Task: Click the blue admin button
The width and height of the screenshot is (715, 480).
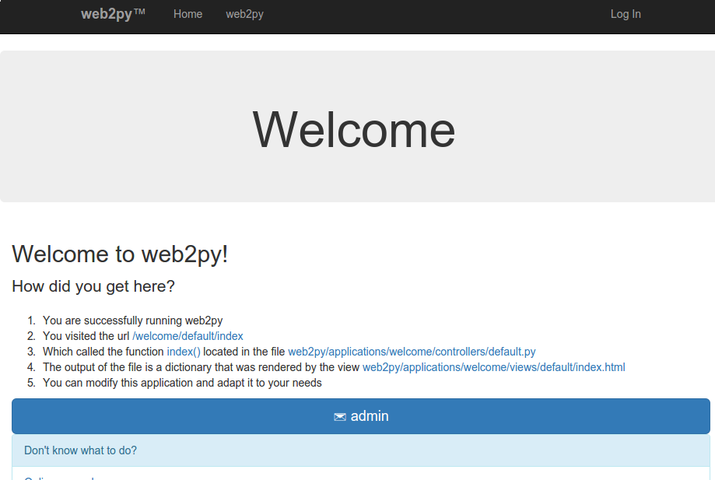Action: tap(361, 416)
